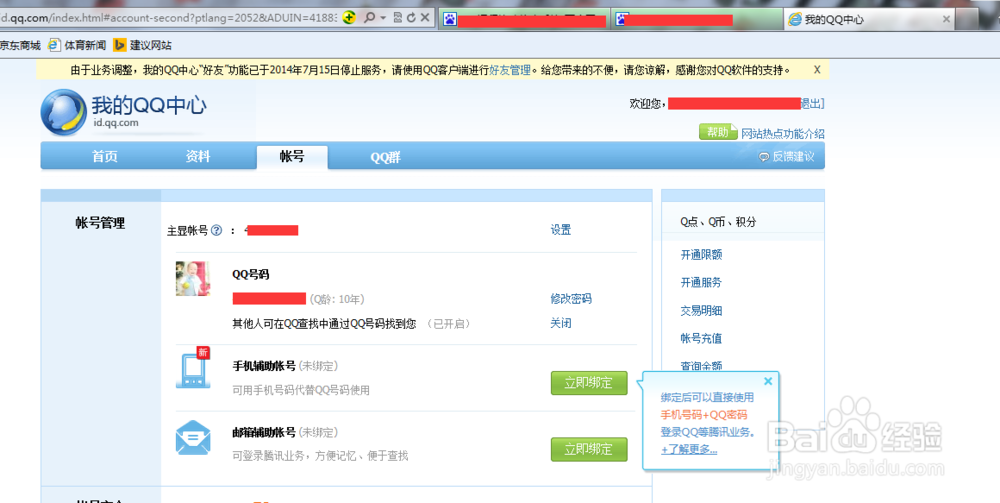Go to the 资料 navigation tab

(198, 156)
